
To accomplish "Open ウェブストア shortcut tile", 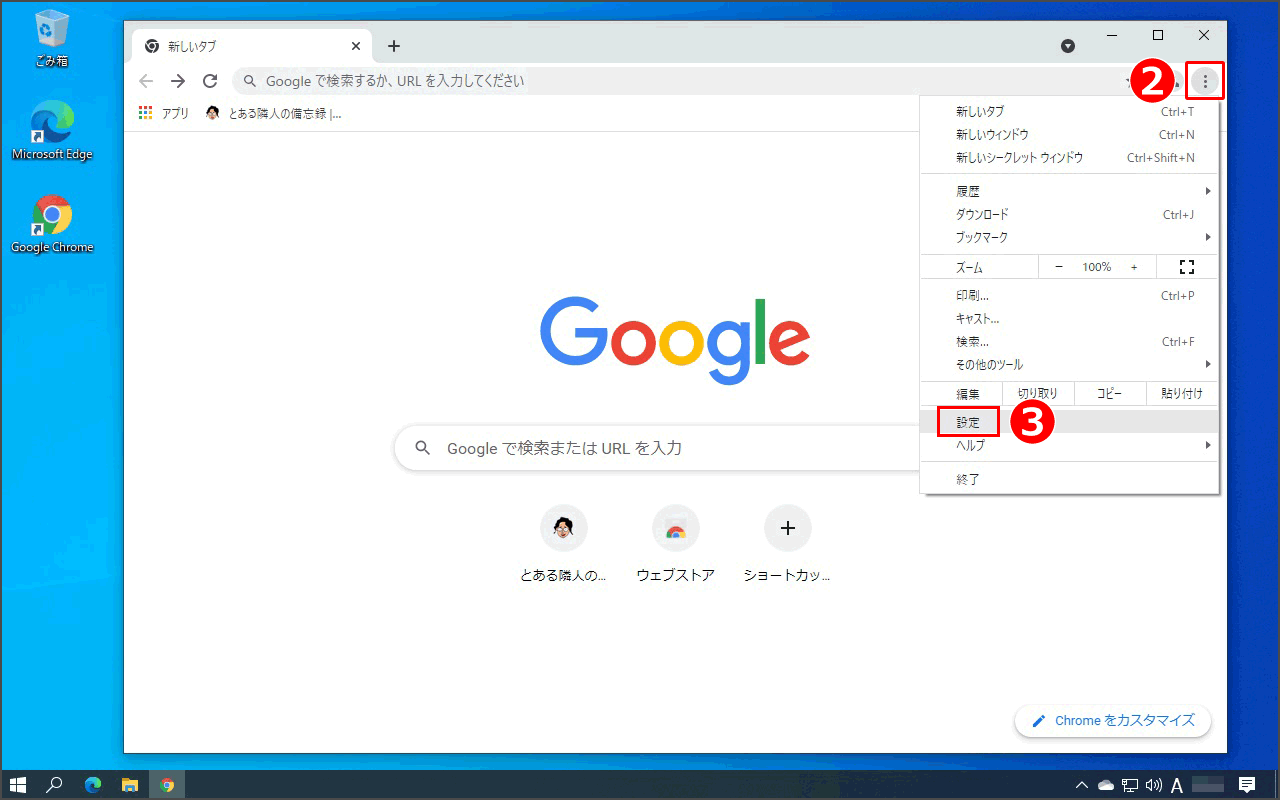I will pos(675,545).
